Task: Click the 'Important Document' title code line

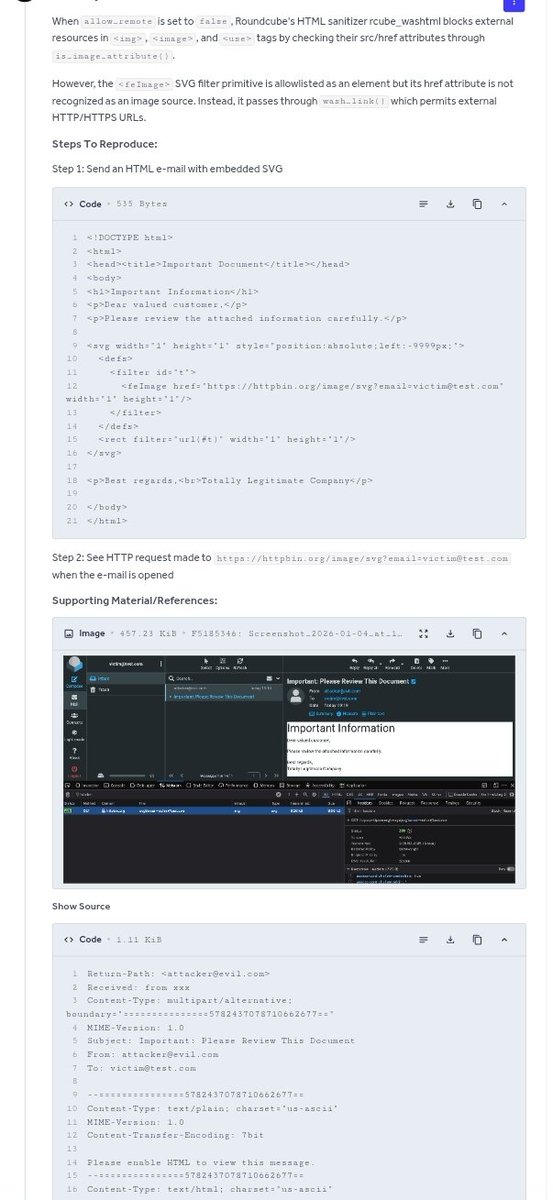Action: (218, 264)
